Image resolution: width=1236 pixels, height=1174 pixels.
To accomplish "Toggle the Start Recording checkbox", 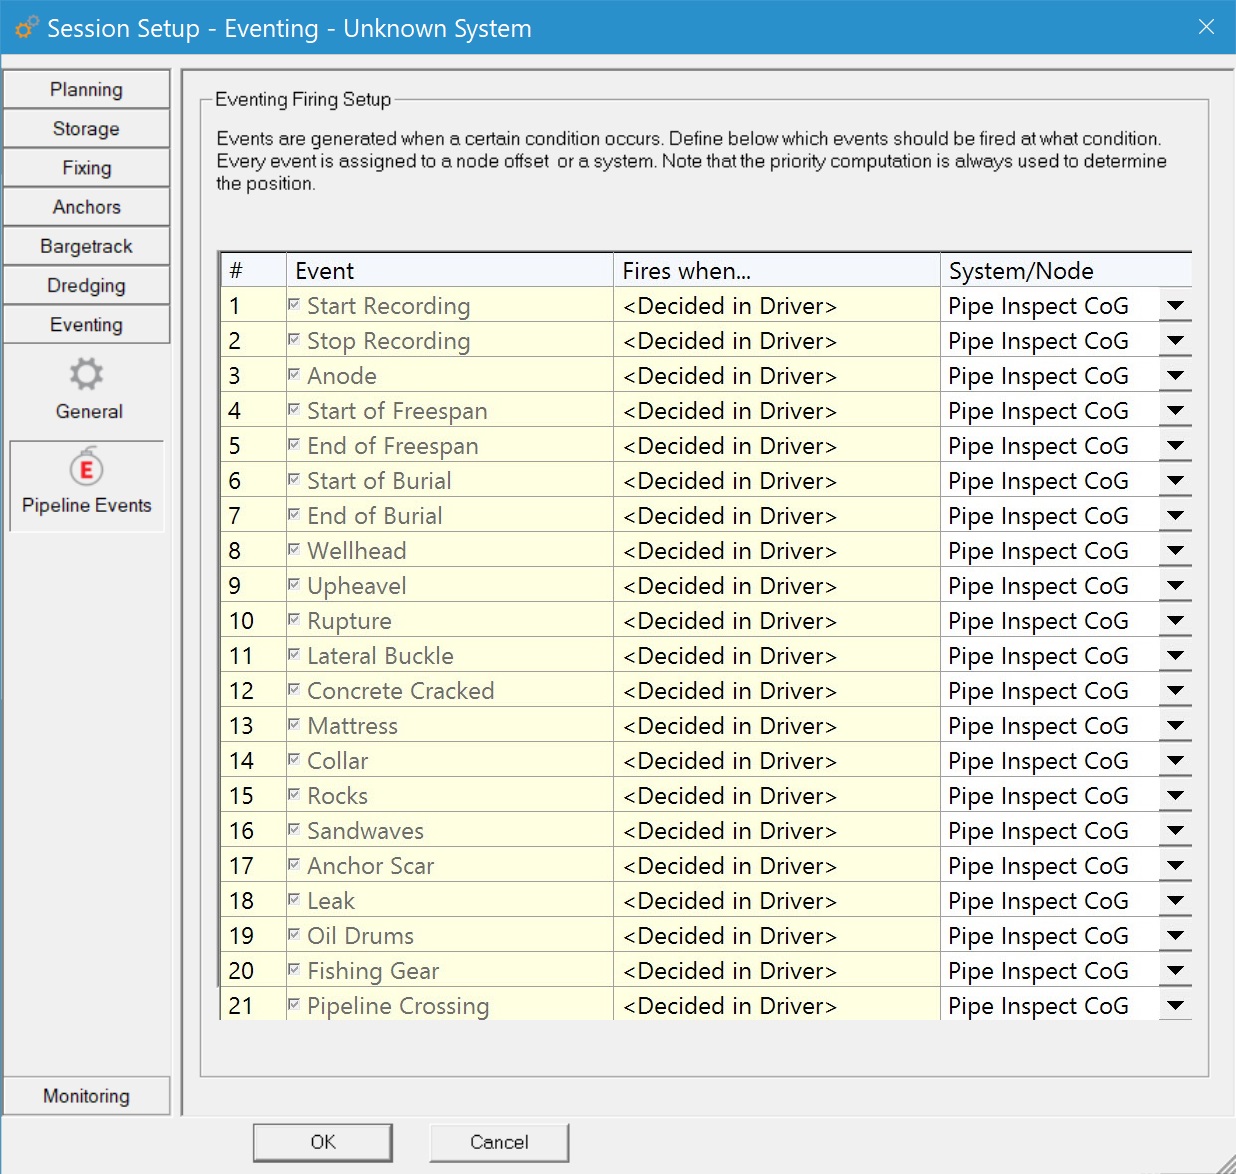I will coord(294,305).
